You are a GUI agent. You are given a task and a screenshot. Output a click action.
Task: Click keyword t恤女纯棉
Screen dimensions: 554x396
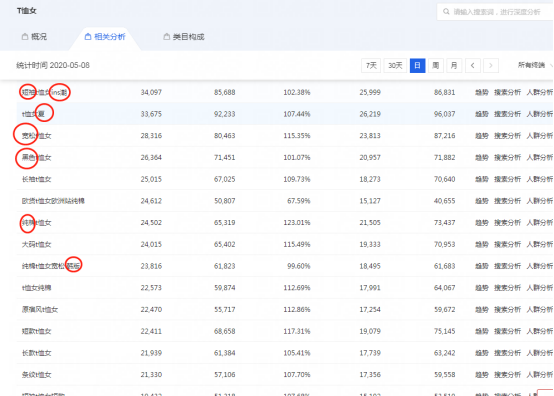click(x=36, y=288)
